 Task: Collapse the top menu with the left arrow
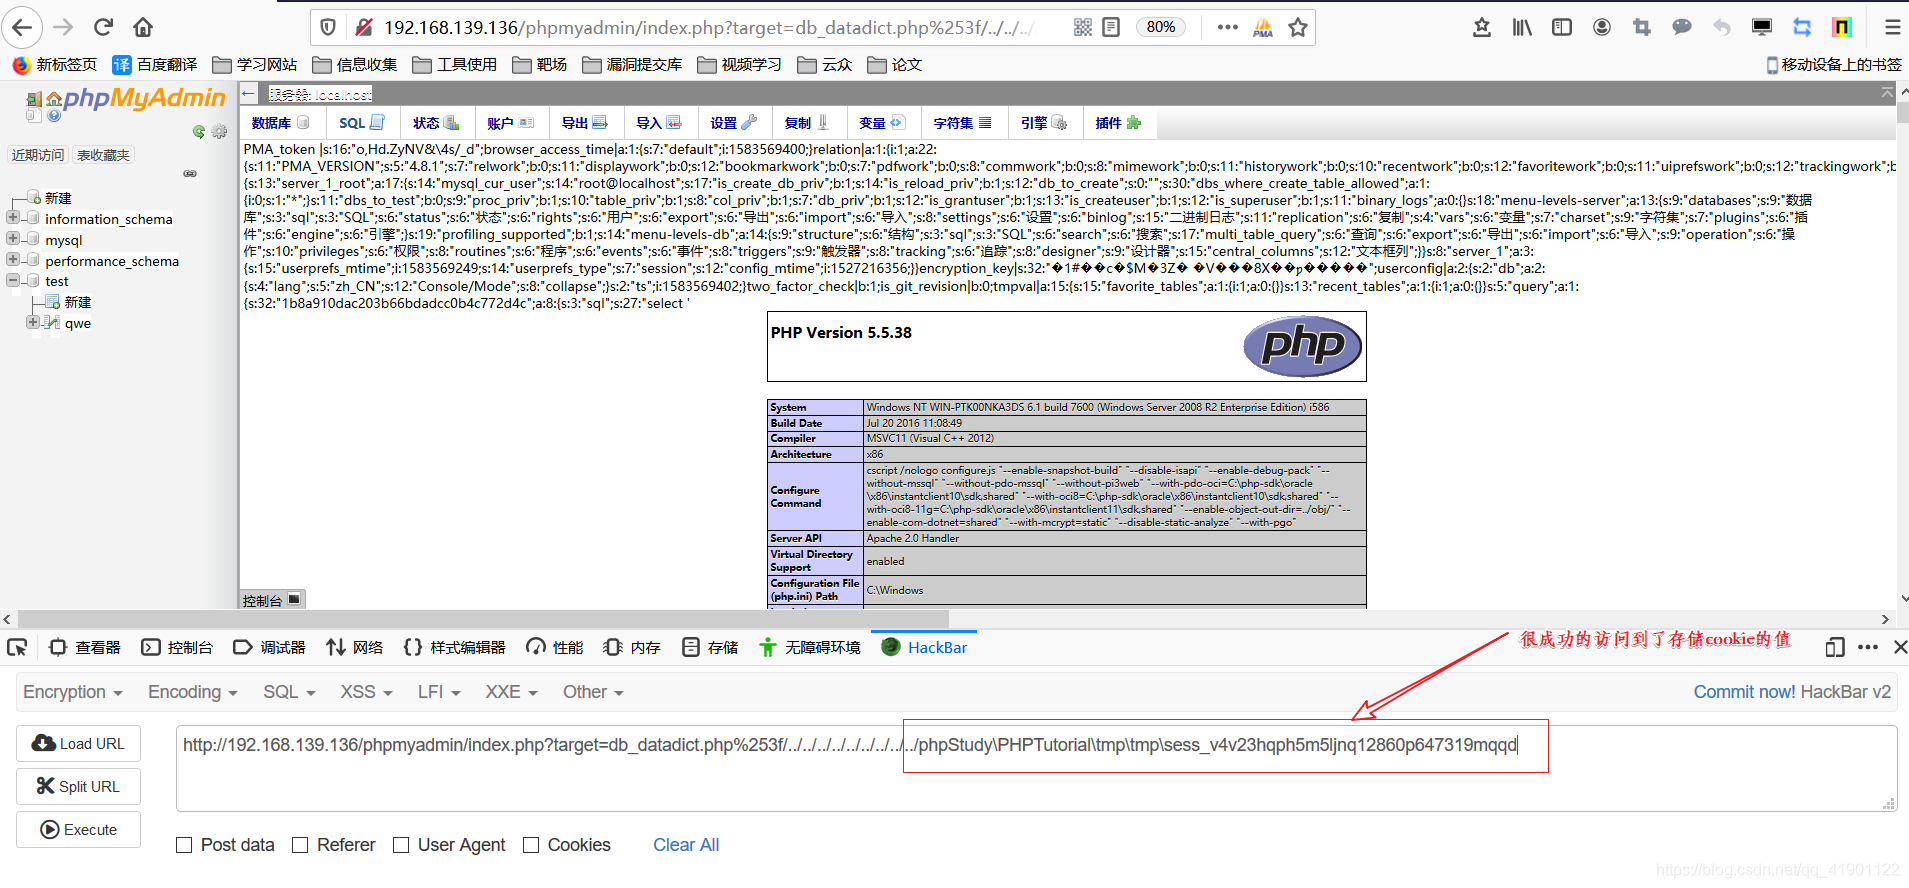tap(249, 93)
